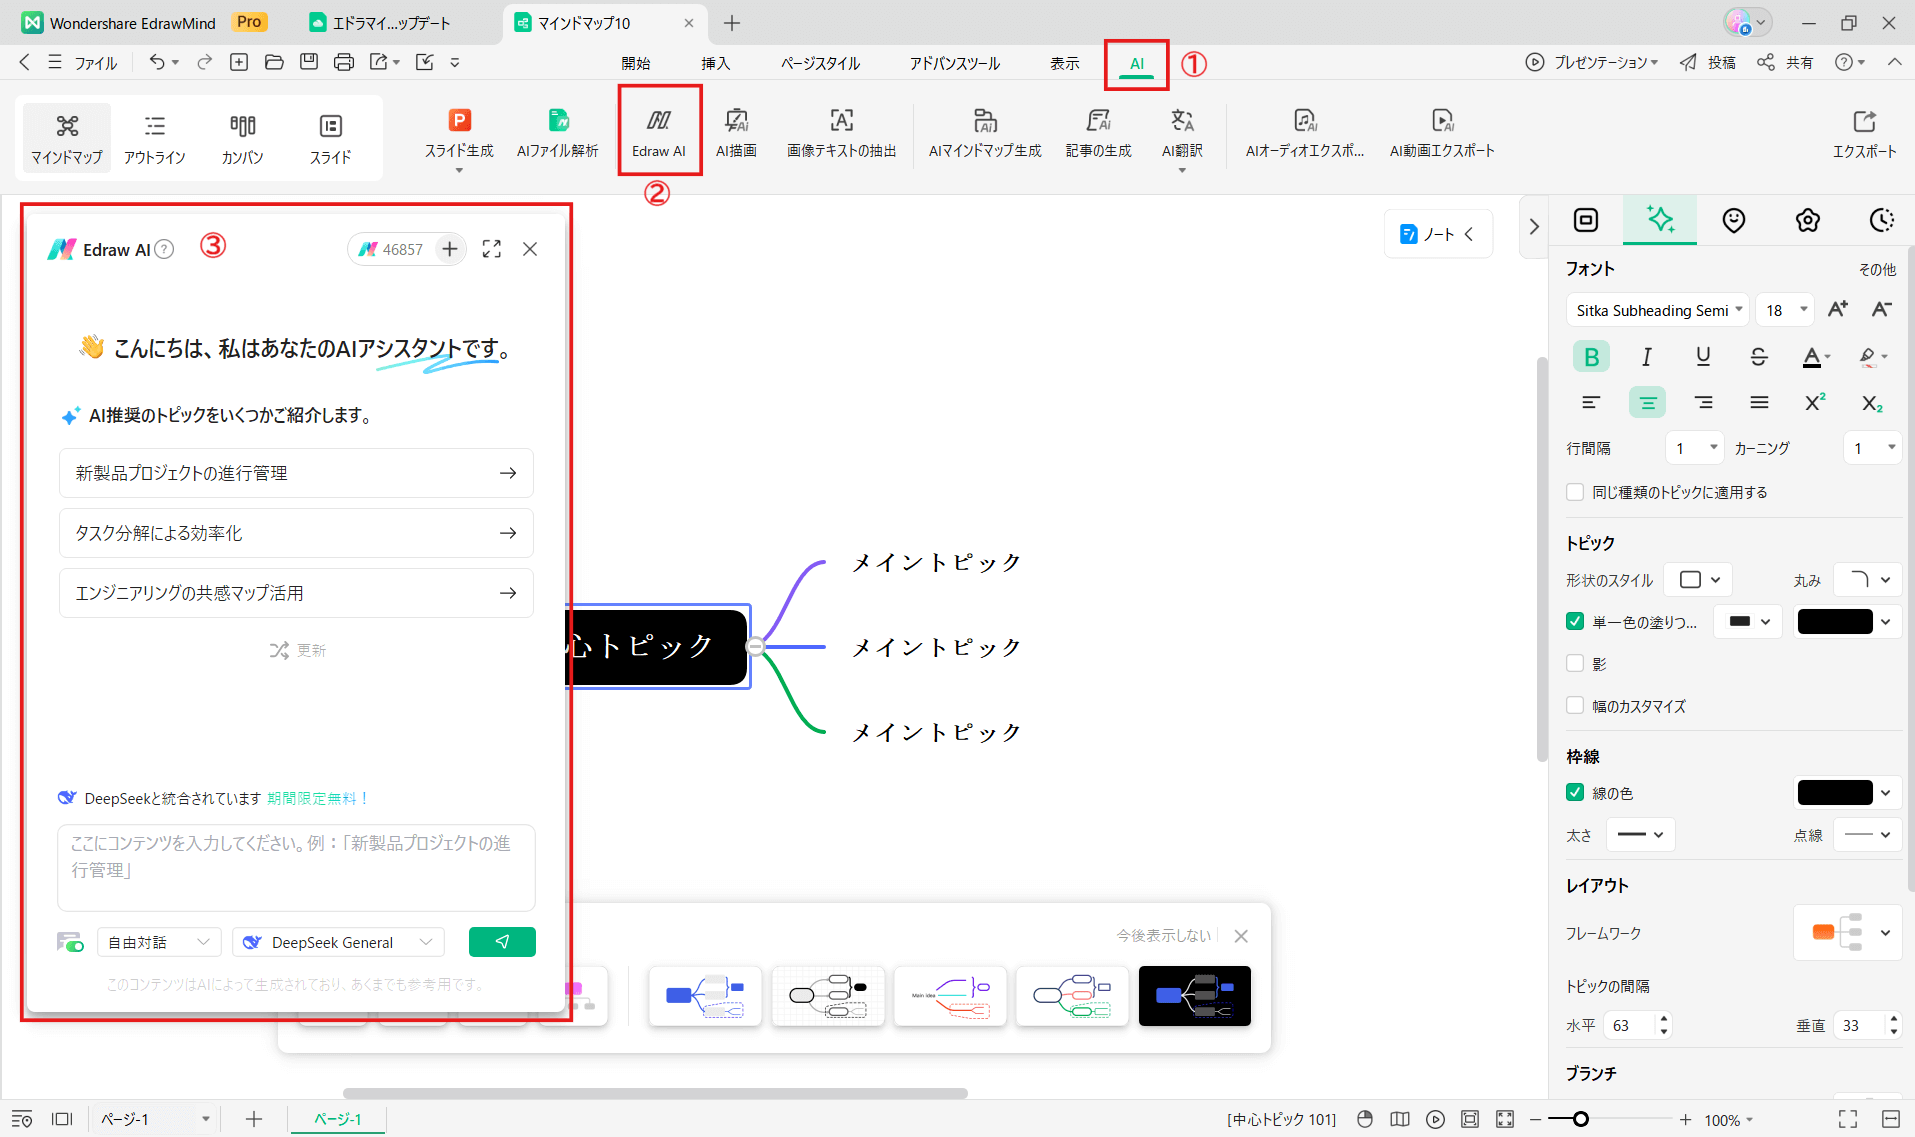Expand the 自由対話 mode dropdown
The width and height of the screenshot is (1915, 1137).
click(159, 942)
